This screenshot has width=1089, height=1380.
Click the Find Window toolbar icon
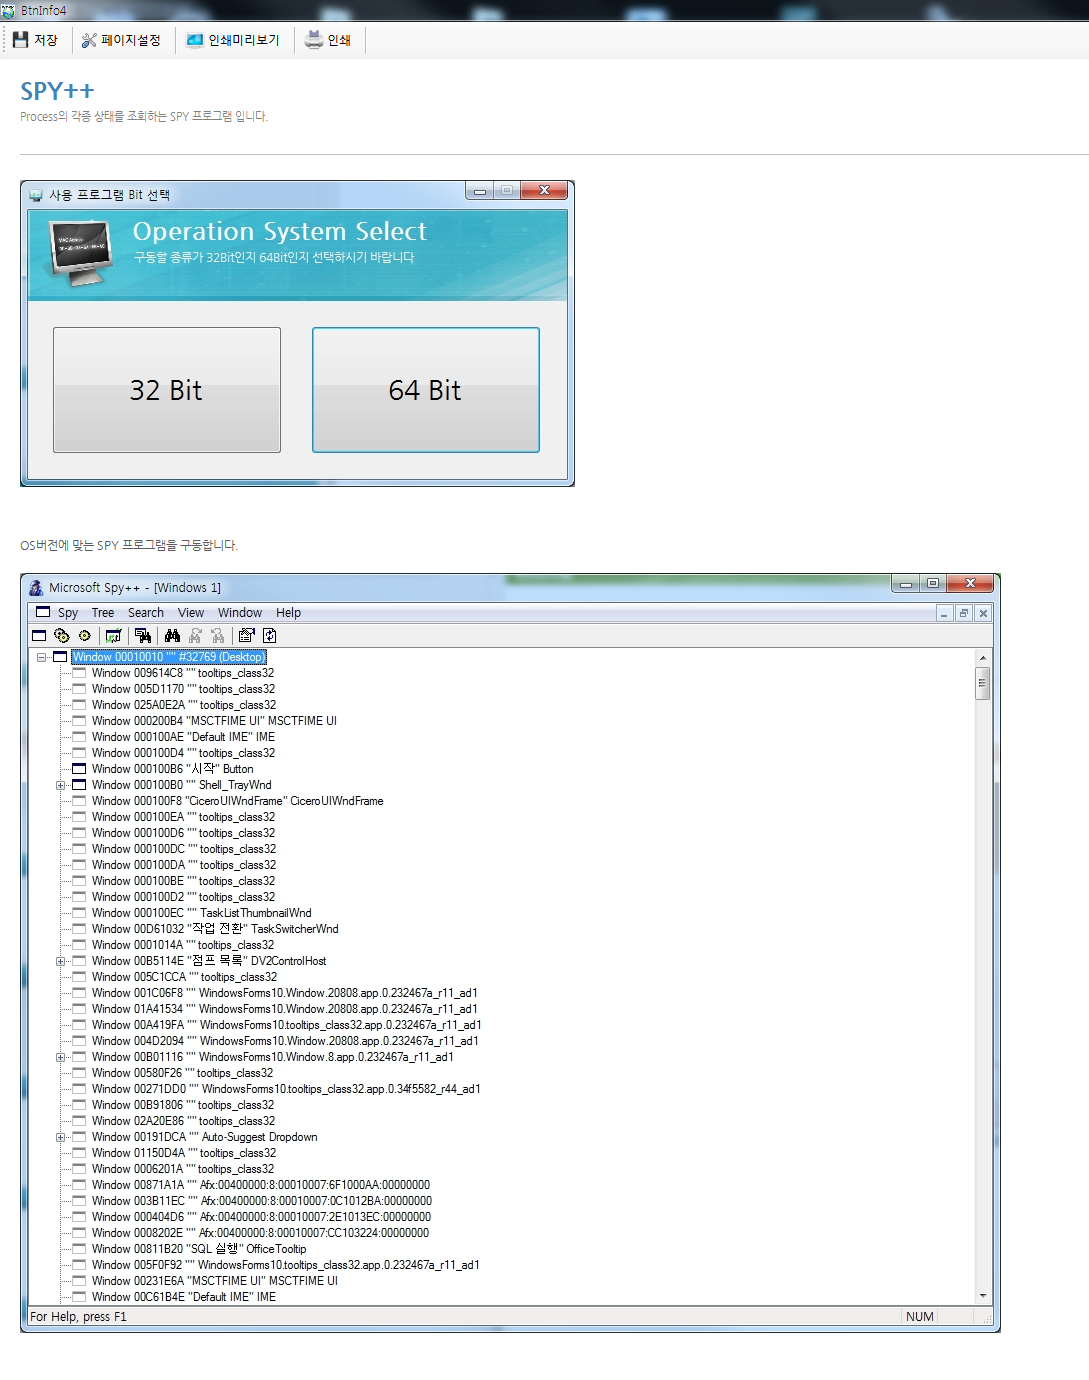pyautogui.click(x=143, y=635)
